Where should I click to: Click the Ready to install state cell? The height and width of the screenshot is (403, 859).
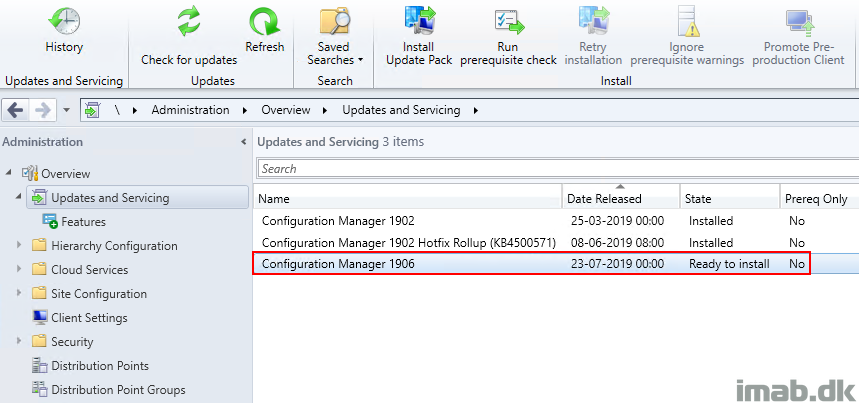(x=729, y=264)
